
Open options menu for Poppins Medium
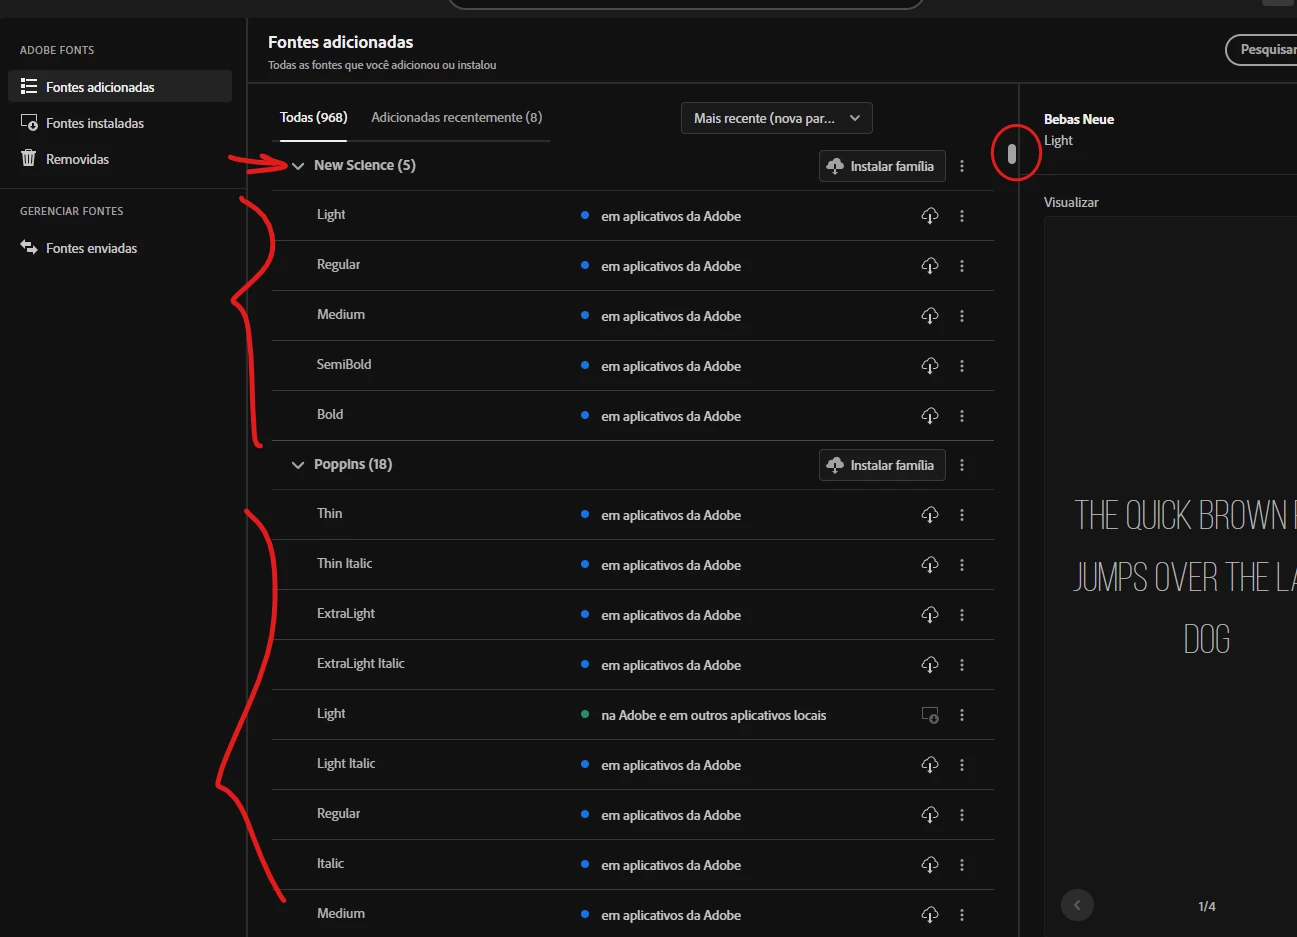962,915
